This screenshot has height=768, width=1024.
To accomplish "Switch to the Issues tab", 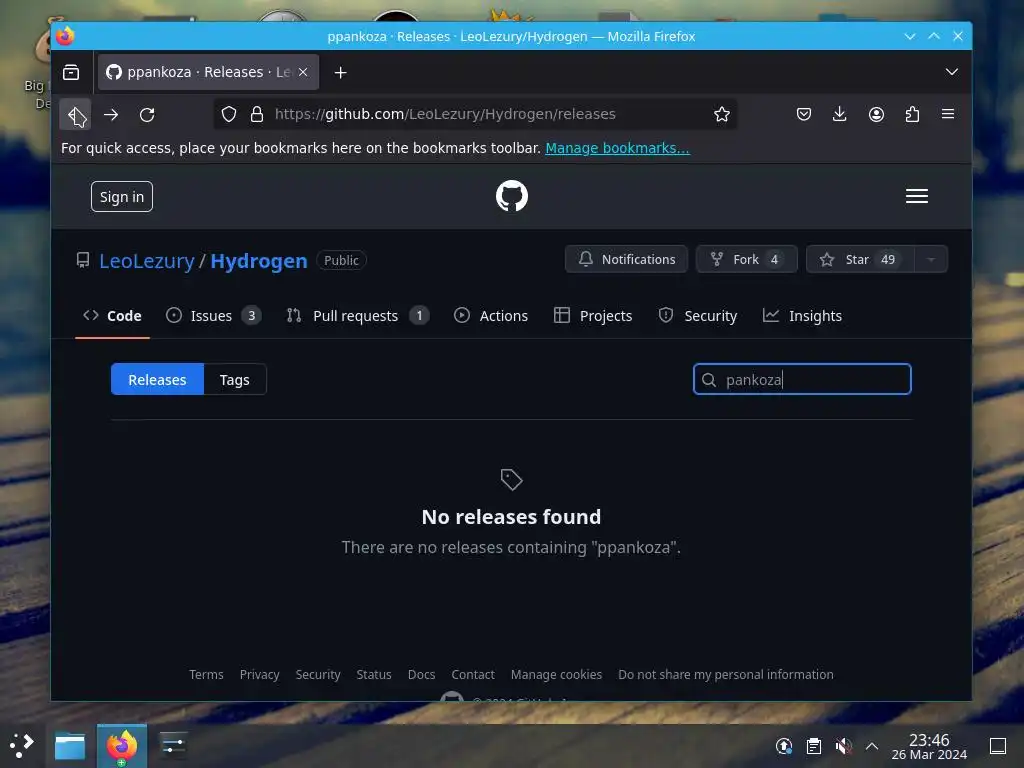I will [x=214, y=316].
